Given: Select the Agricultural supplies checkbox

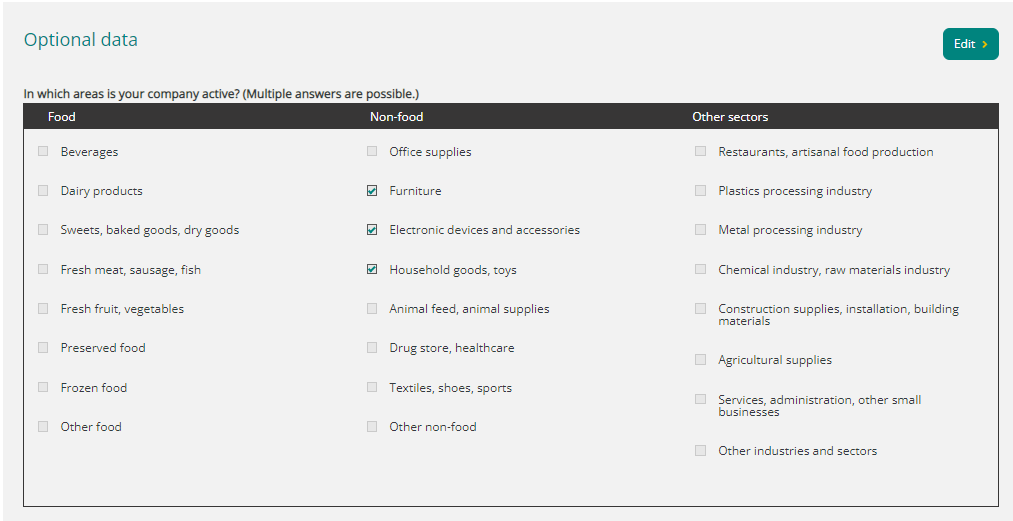Looking at the screenshot, I should (700, 359).
